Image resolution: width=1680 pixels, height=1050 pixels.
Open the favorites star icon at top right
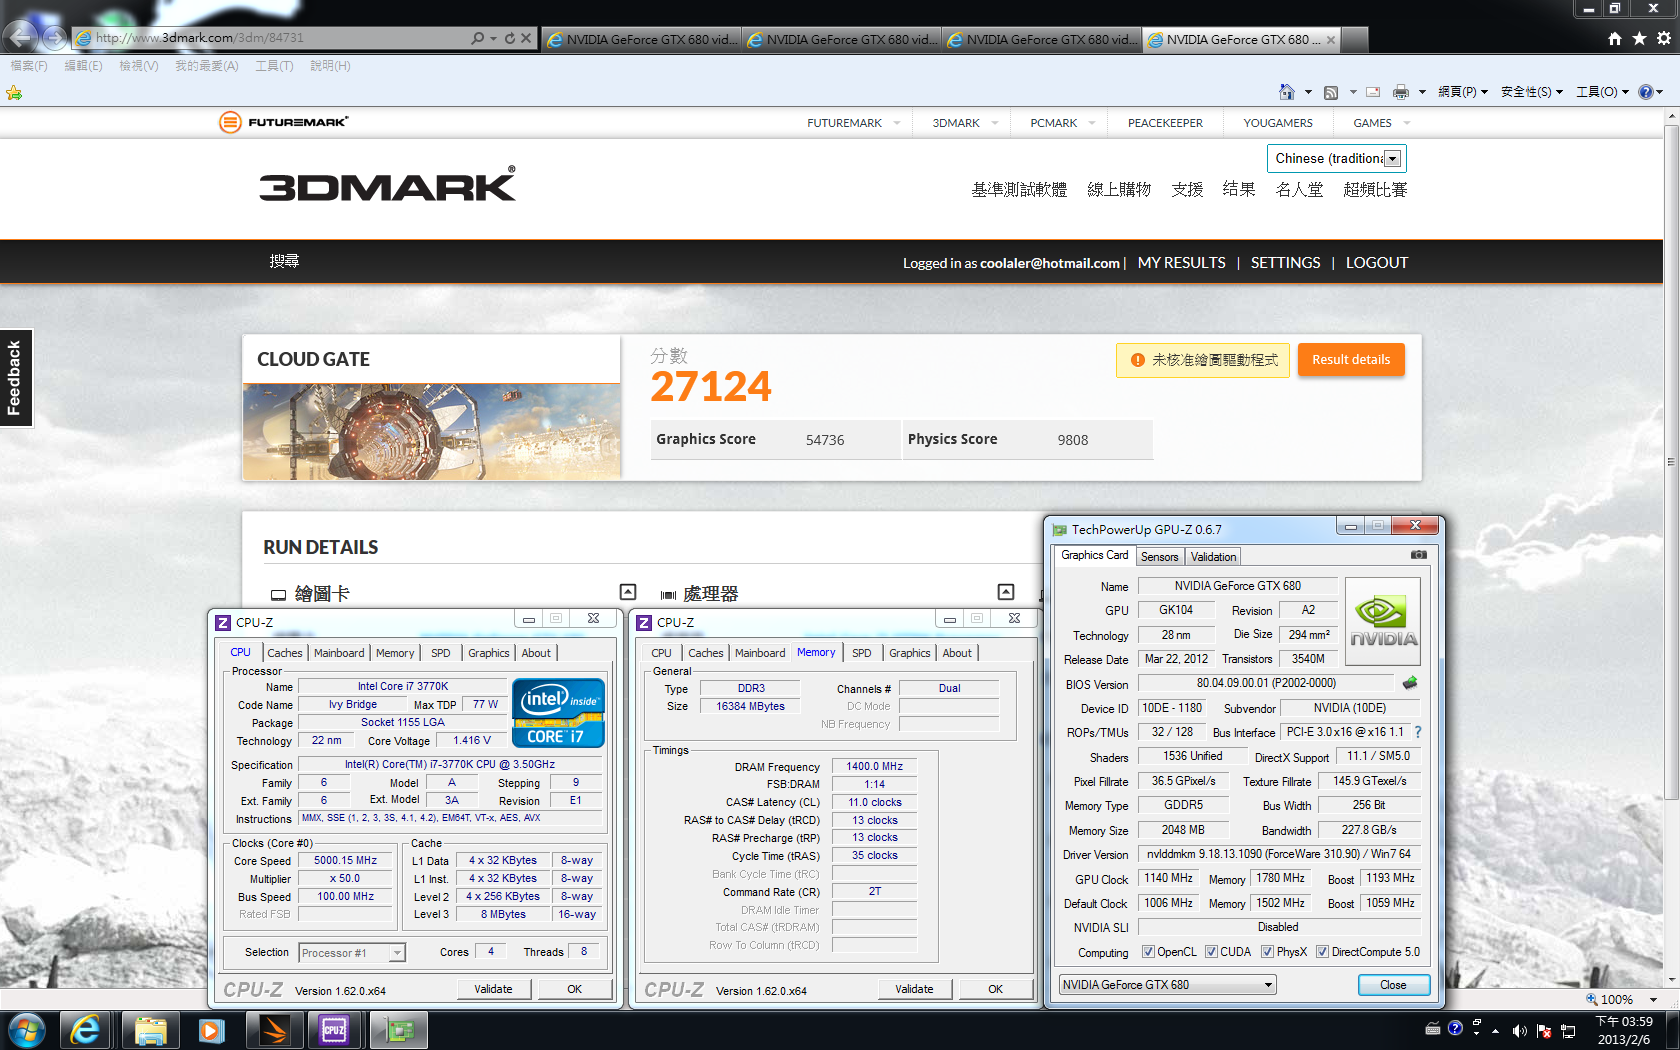coord(1639,38)
